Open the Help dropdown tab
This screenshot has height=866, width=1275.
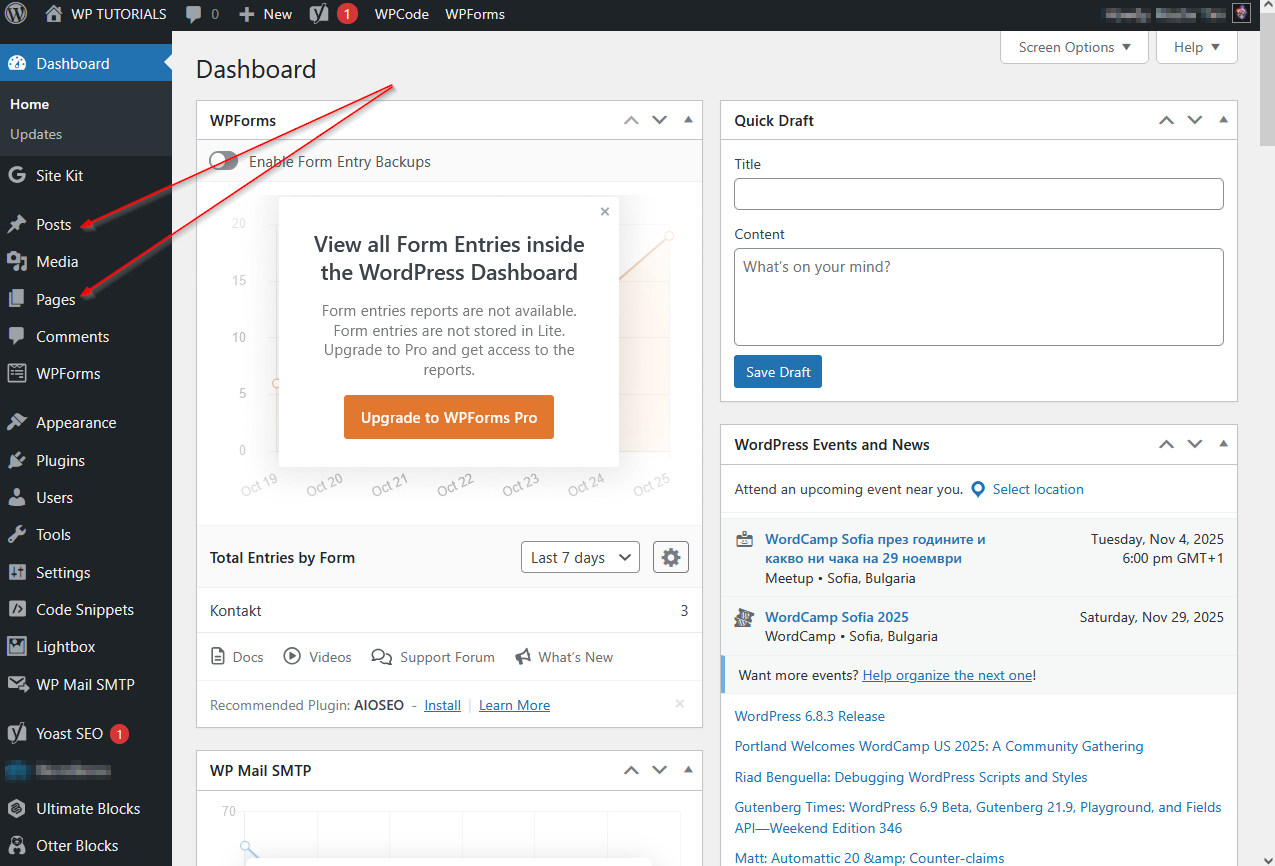tap(1196, 47)
